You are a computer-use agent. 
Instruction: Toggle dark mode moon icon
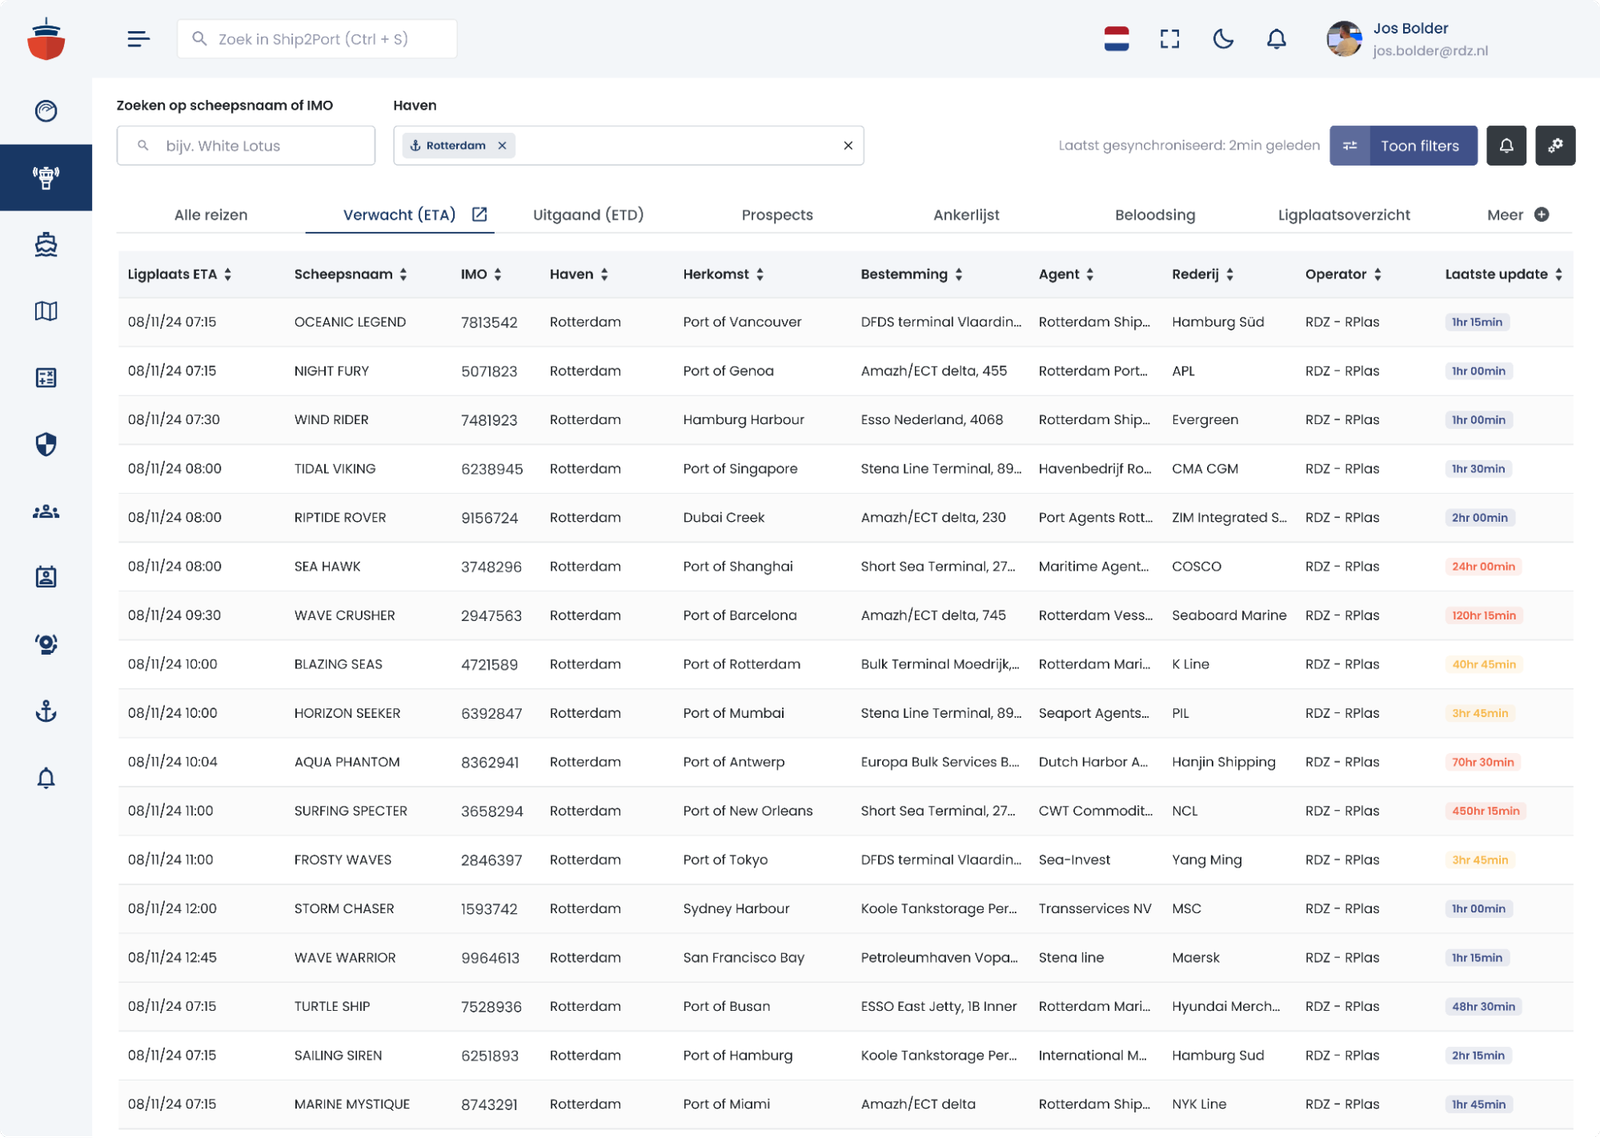point(1223,39)
